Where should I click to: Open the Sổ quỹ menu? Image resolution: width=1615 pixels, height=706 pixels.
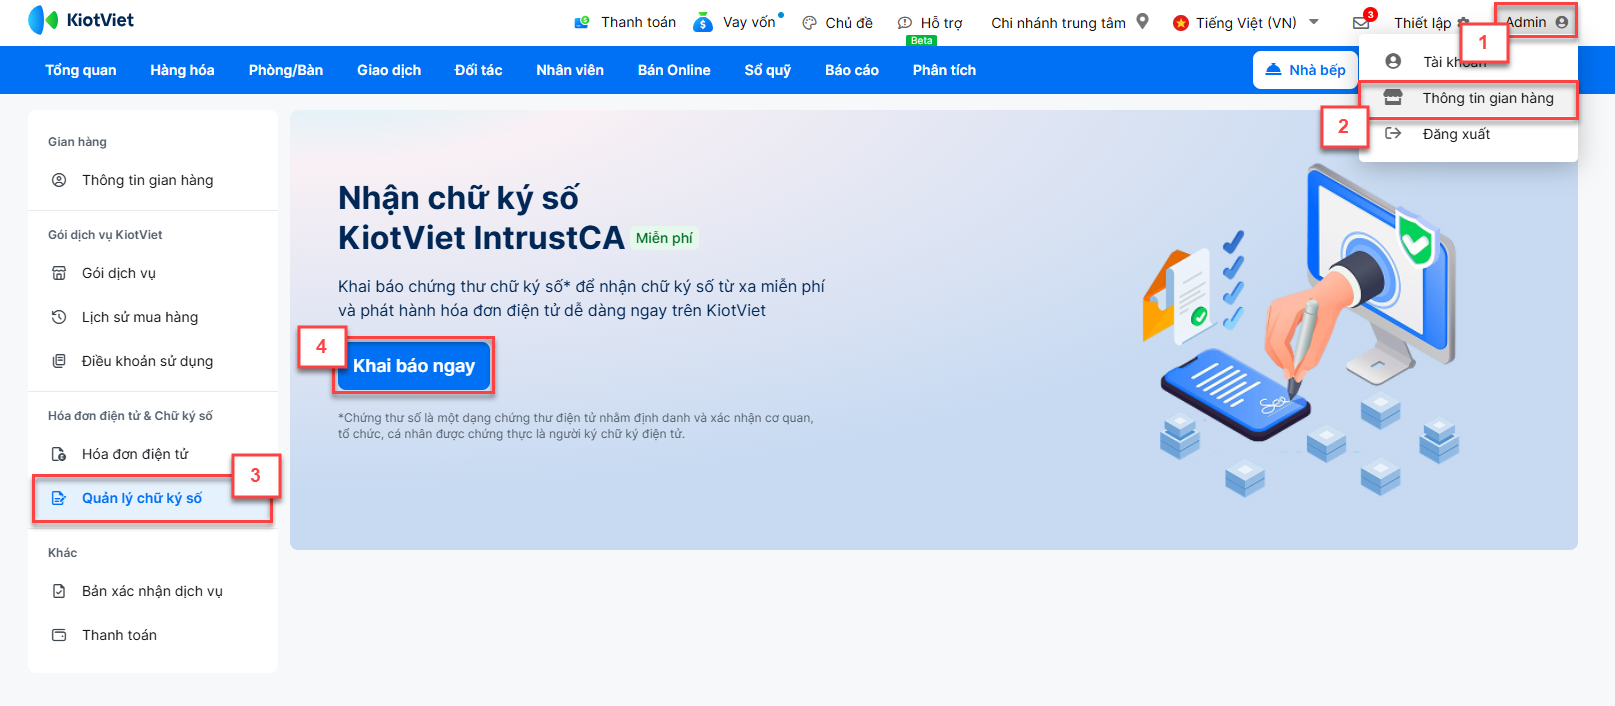pos(768,70)
